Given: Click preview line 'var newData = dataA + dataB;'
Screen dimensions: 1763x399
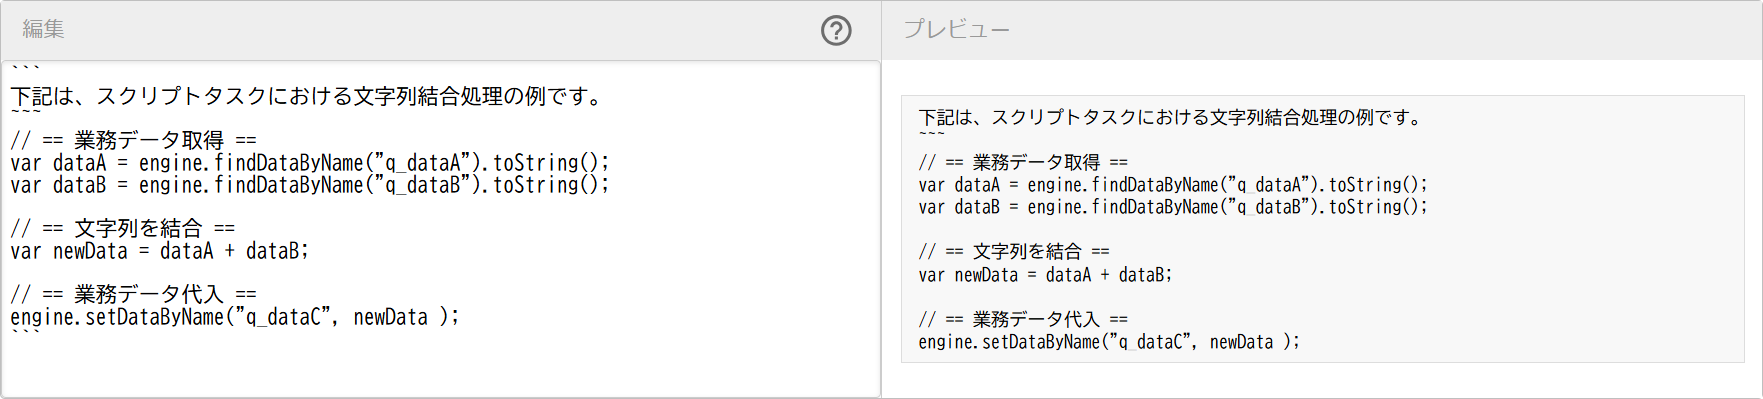Looking at the screenshot, I should [x=1045, y=274].
